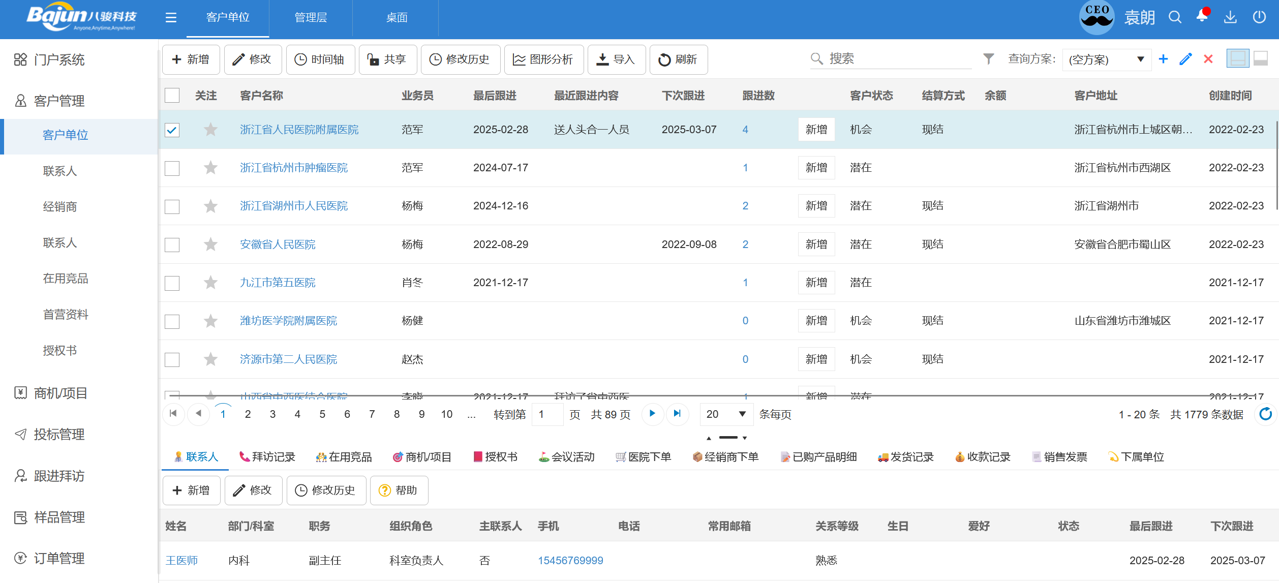Click the blue plus add query scheme icon
Screen dimensions: 1279x583
tap(1163, 59)
